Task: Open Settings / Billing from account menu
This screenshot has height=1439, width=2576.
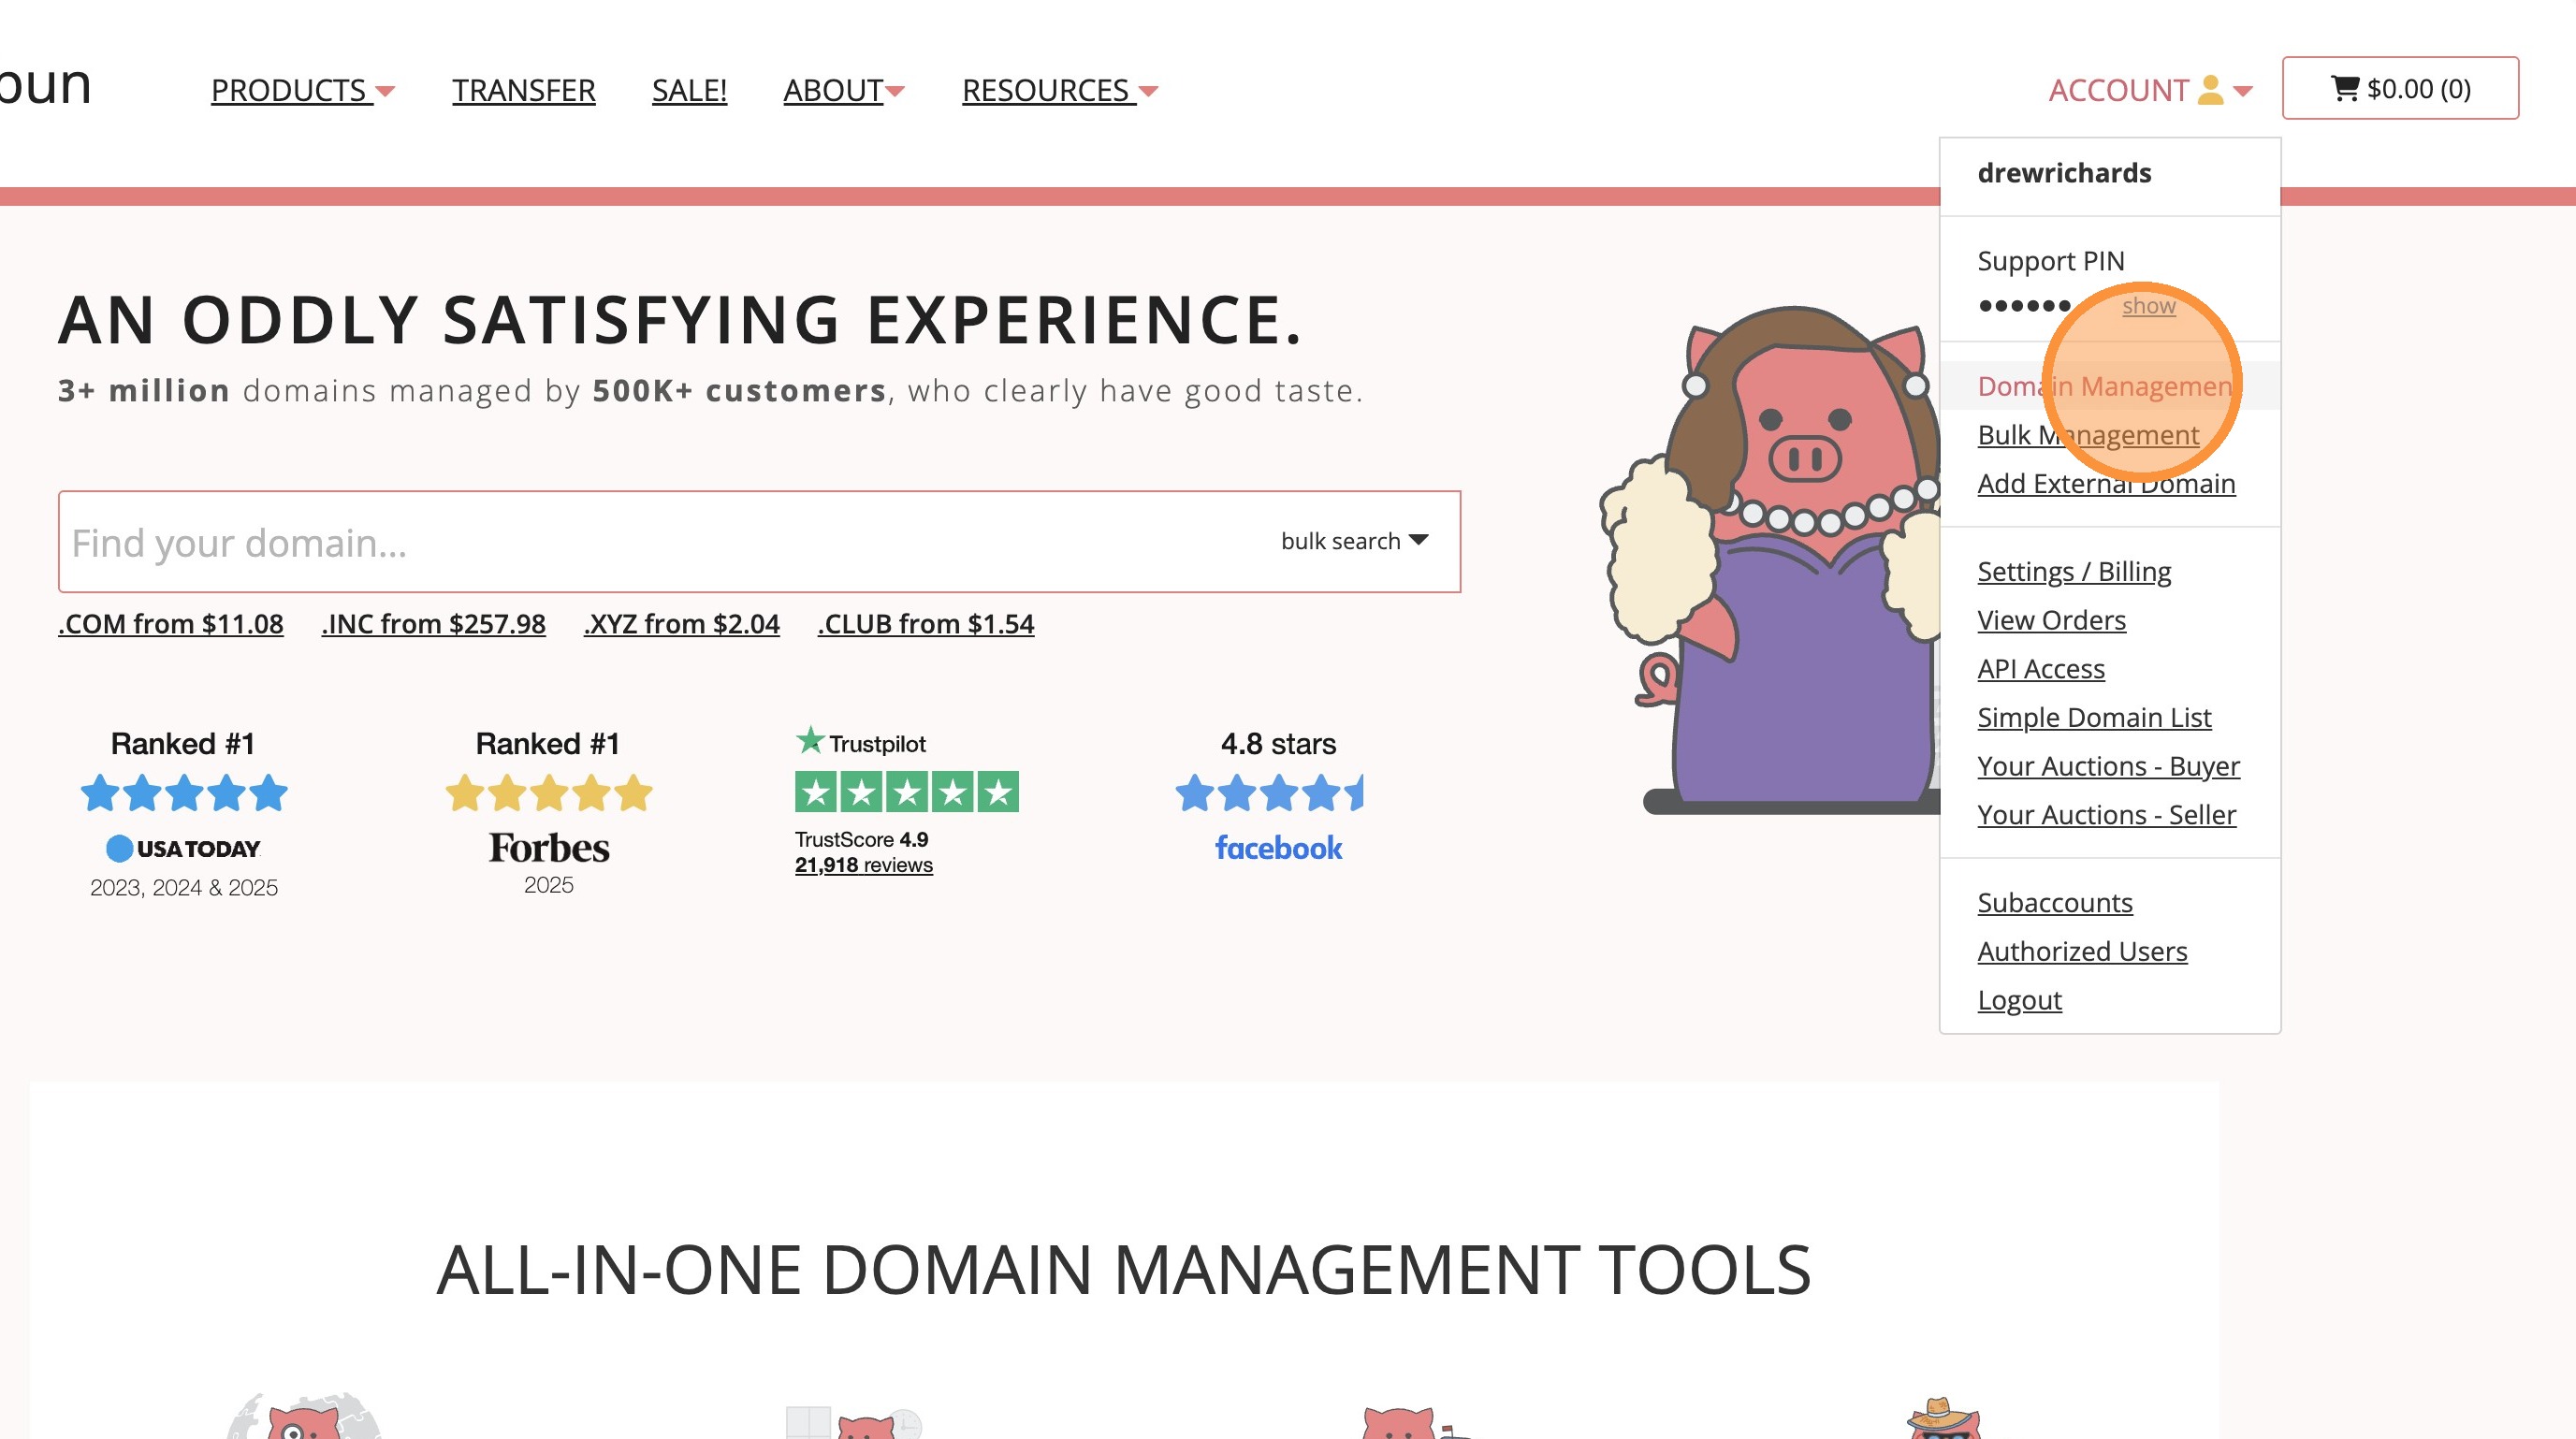Action: point(2074,571)
